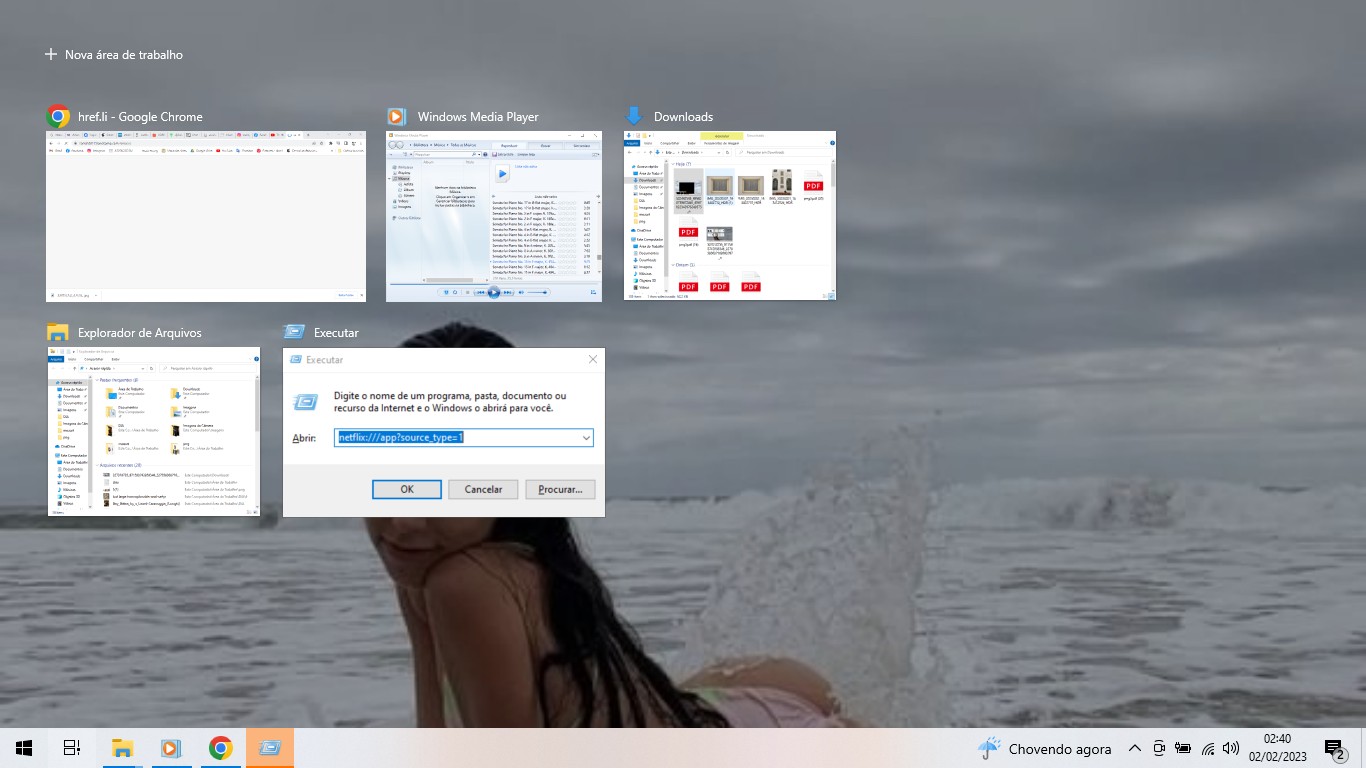
Task: Click the 'Procurar...' button in Executar
Action: pos(560,489)
